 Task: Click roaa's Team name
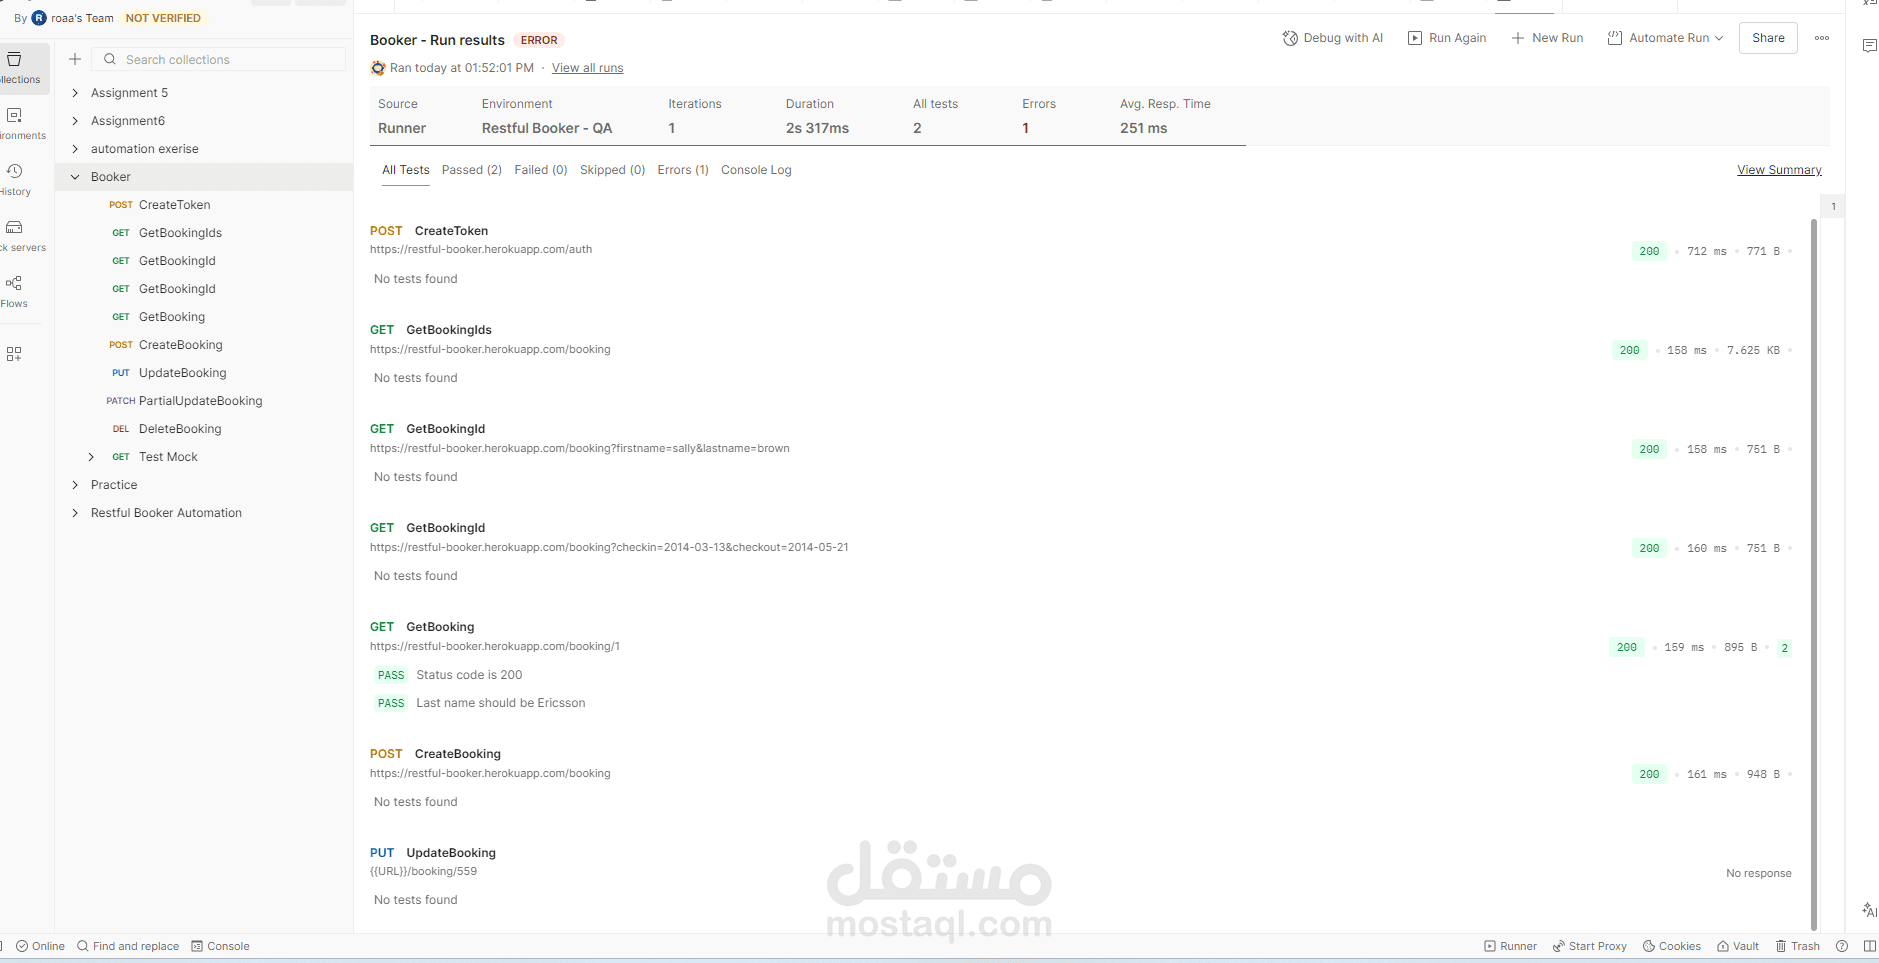tap(82, 18)
